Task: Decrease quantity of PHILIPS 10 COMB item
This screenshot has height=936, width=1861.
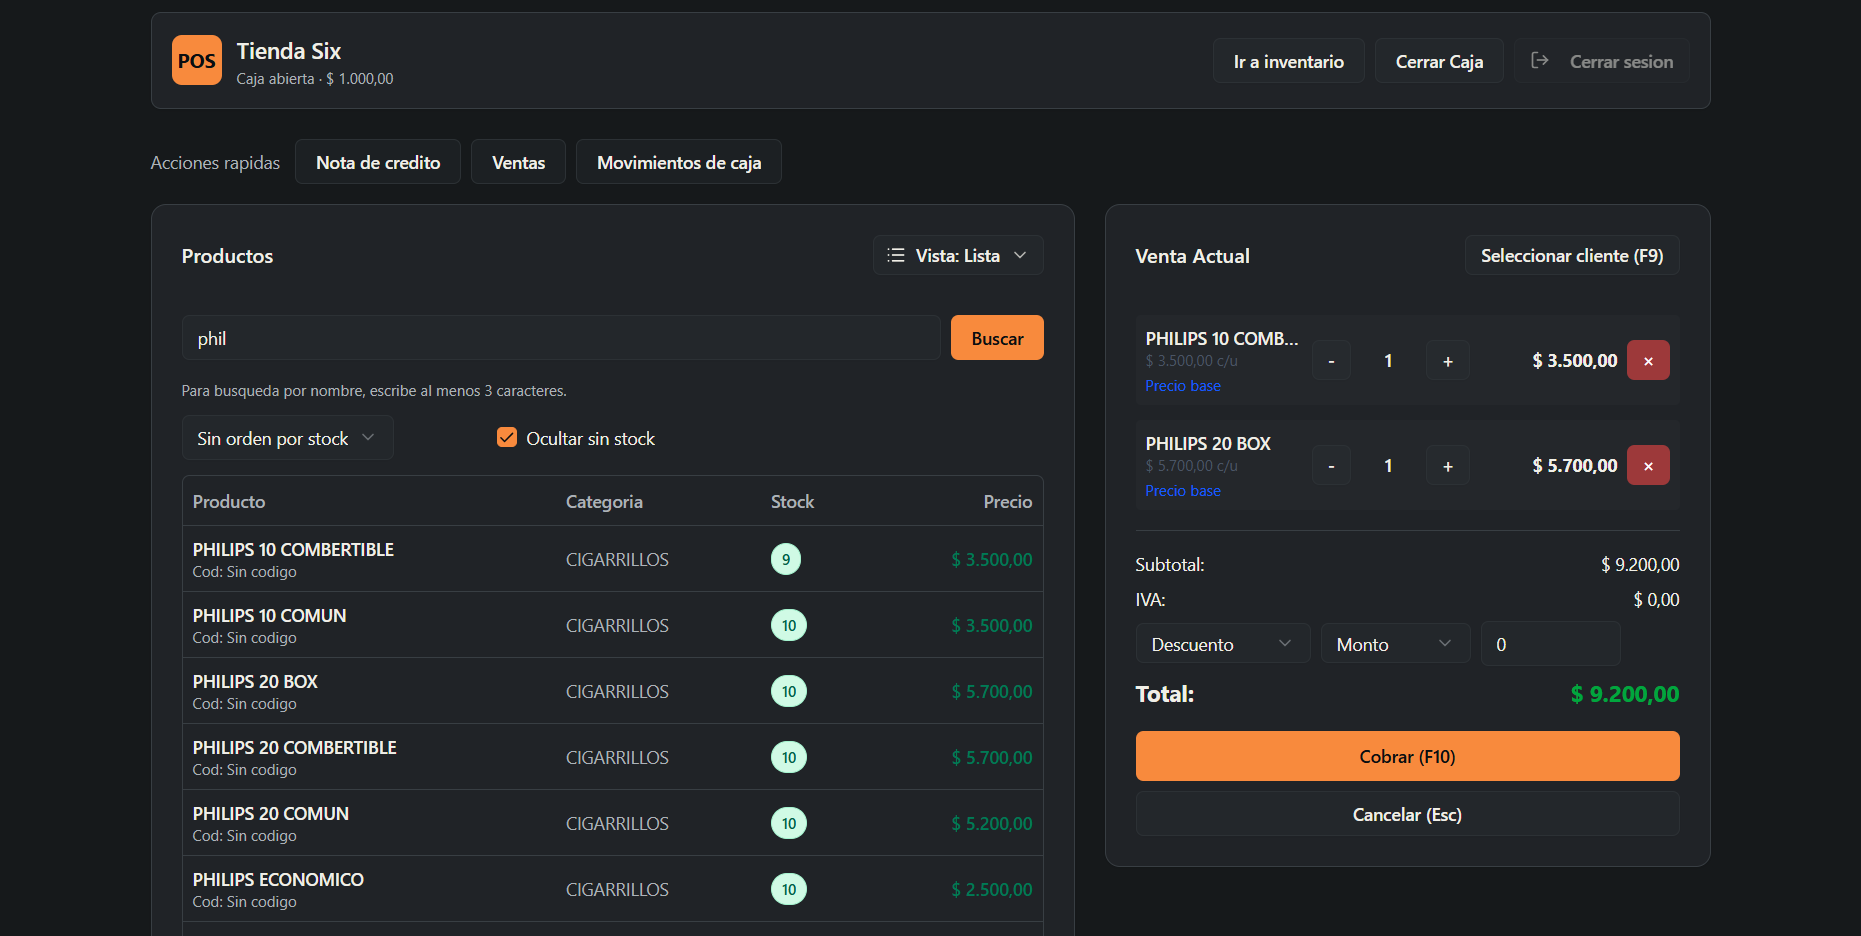Action: [x=1331, y=360]
